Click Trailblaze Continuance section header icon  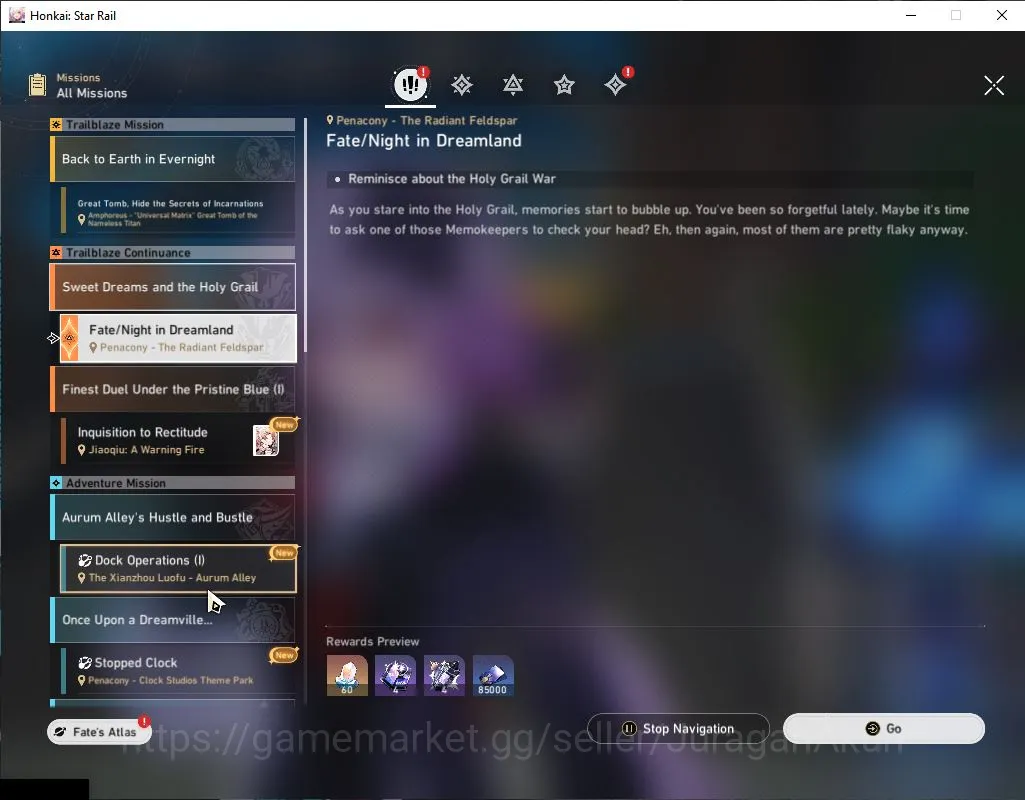pyautogui.click(x=56, y=253)
